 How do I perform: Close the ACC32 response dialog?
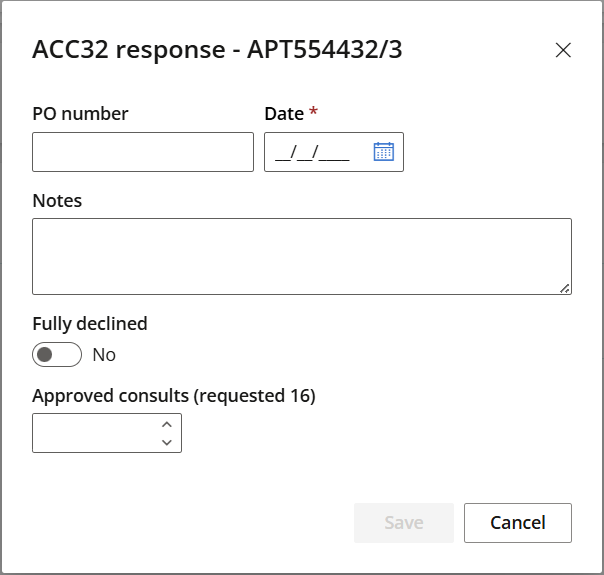pyautogui.click(x=563, y=50)
